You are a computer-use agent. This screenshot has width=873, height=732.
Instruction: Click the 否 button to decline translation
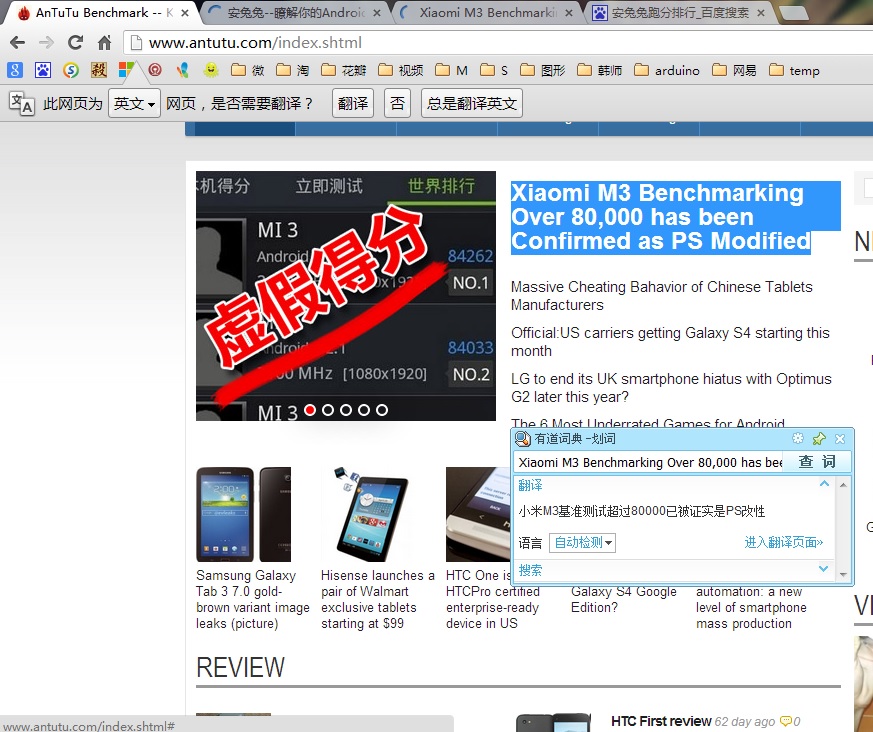(398, 104)
